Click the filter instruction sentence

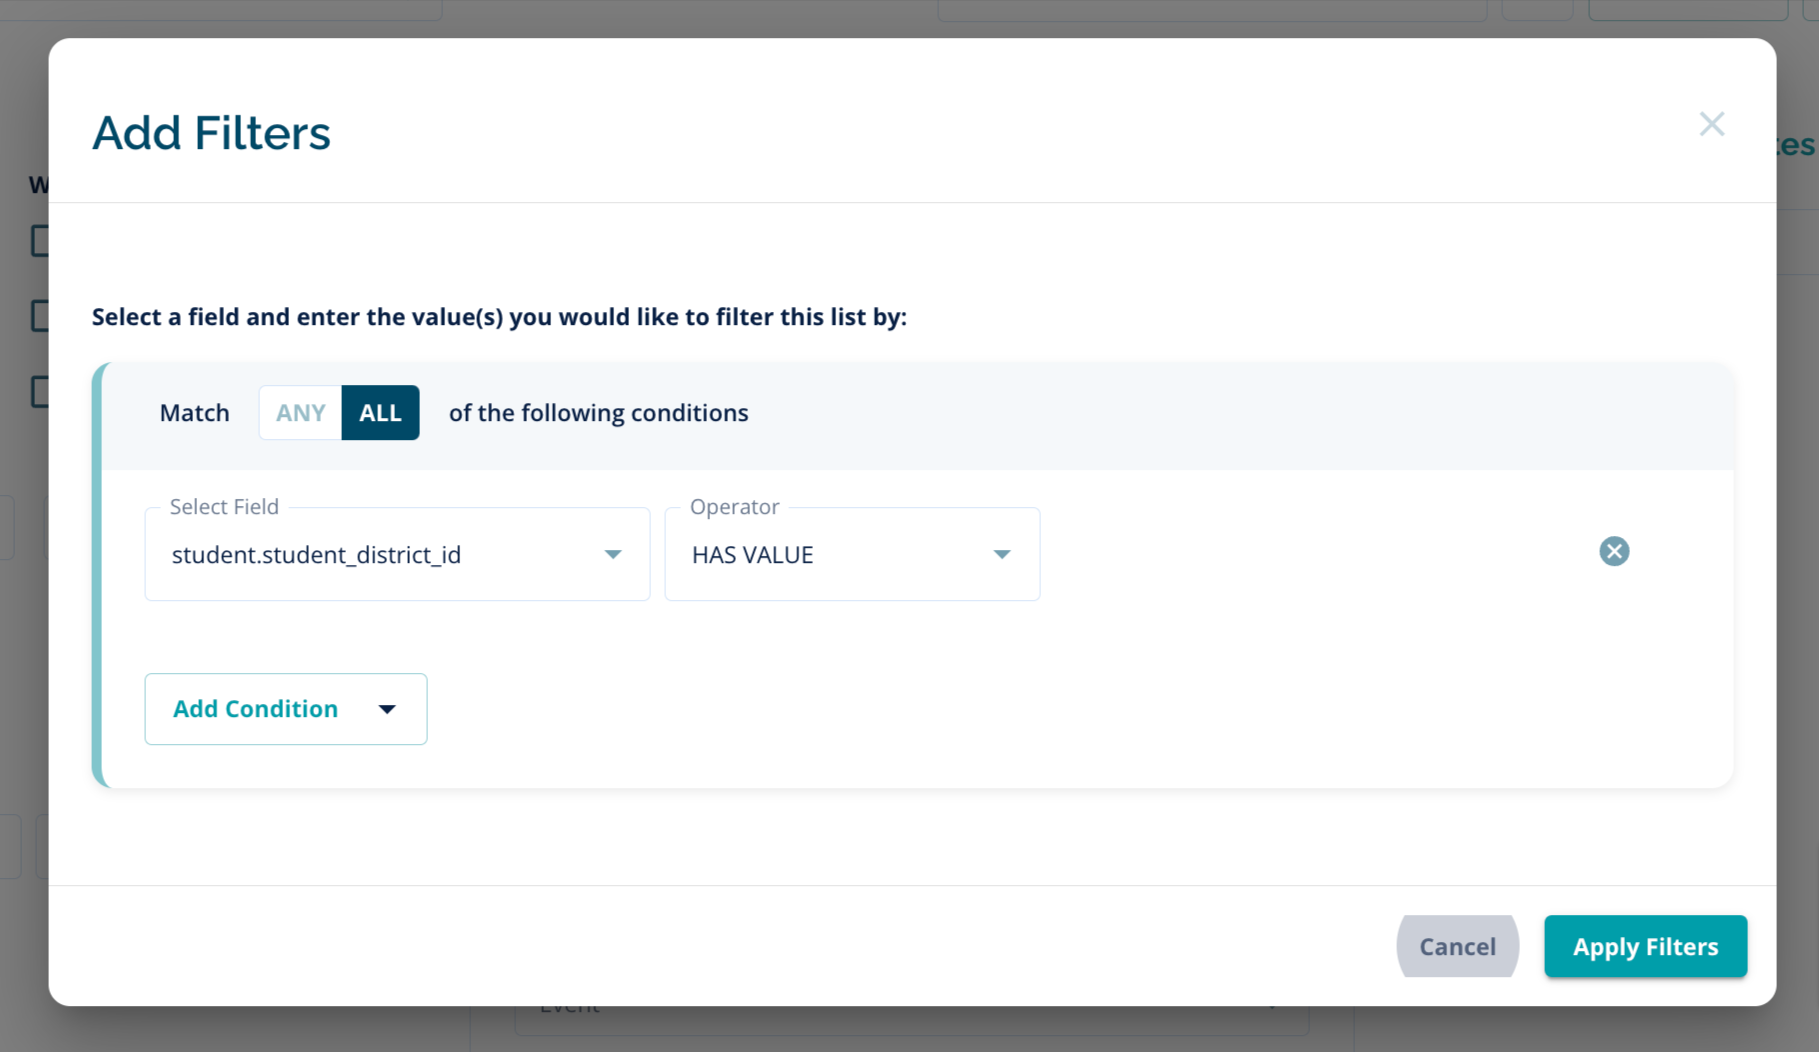[499, 317]
